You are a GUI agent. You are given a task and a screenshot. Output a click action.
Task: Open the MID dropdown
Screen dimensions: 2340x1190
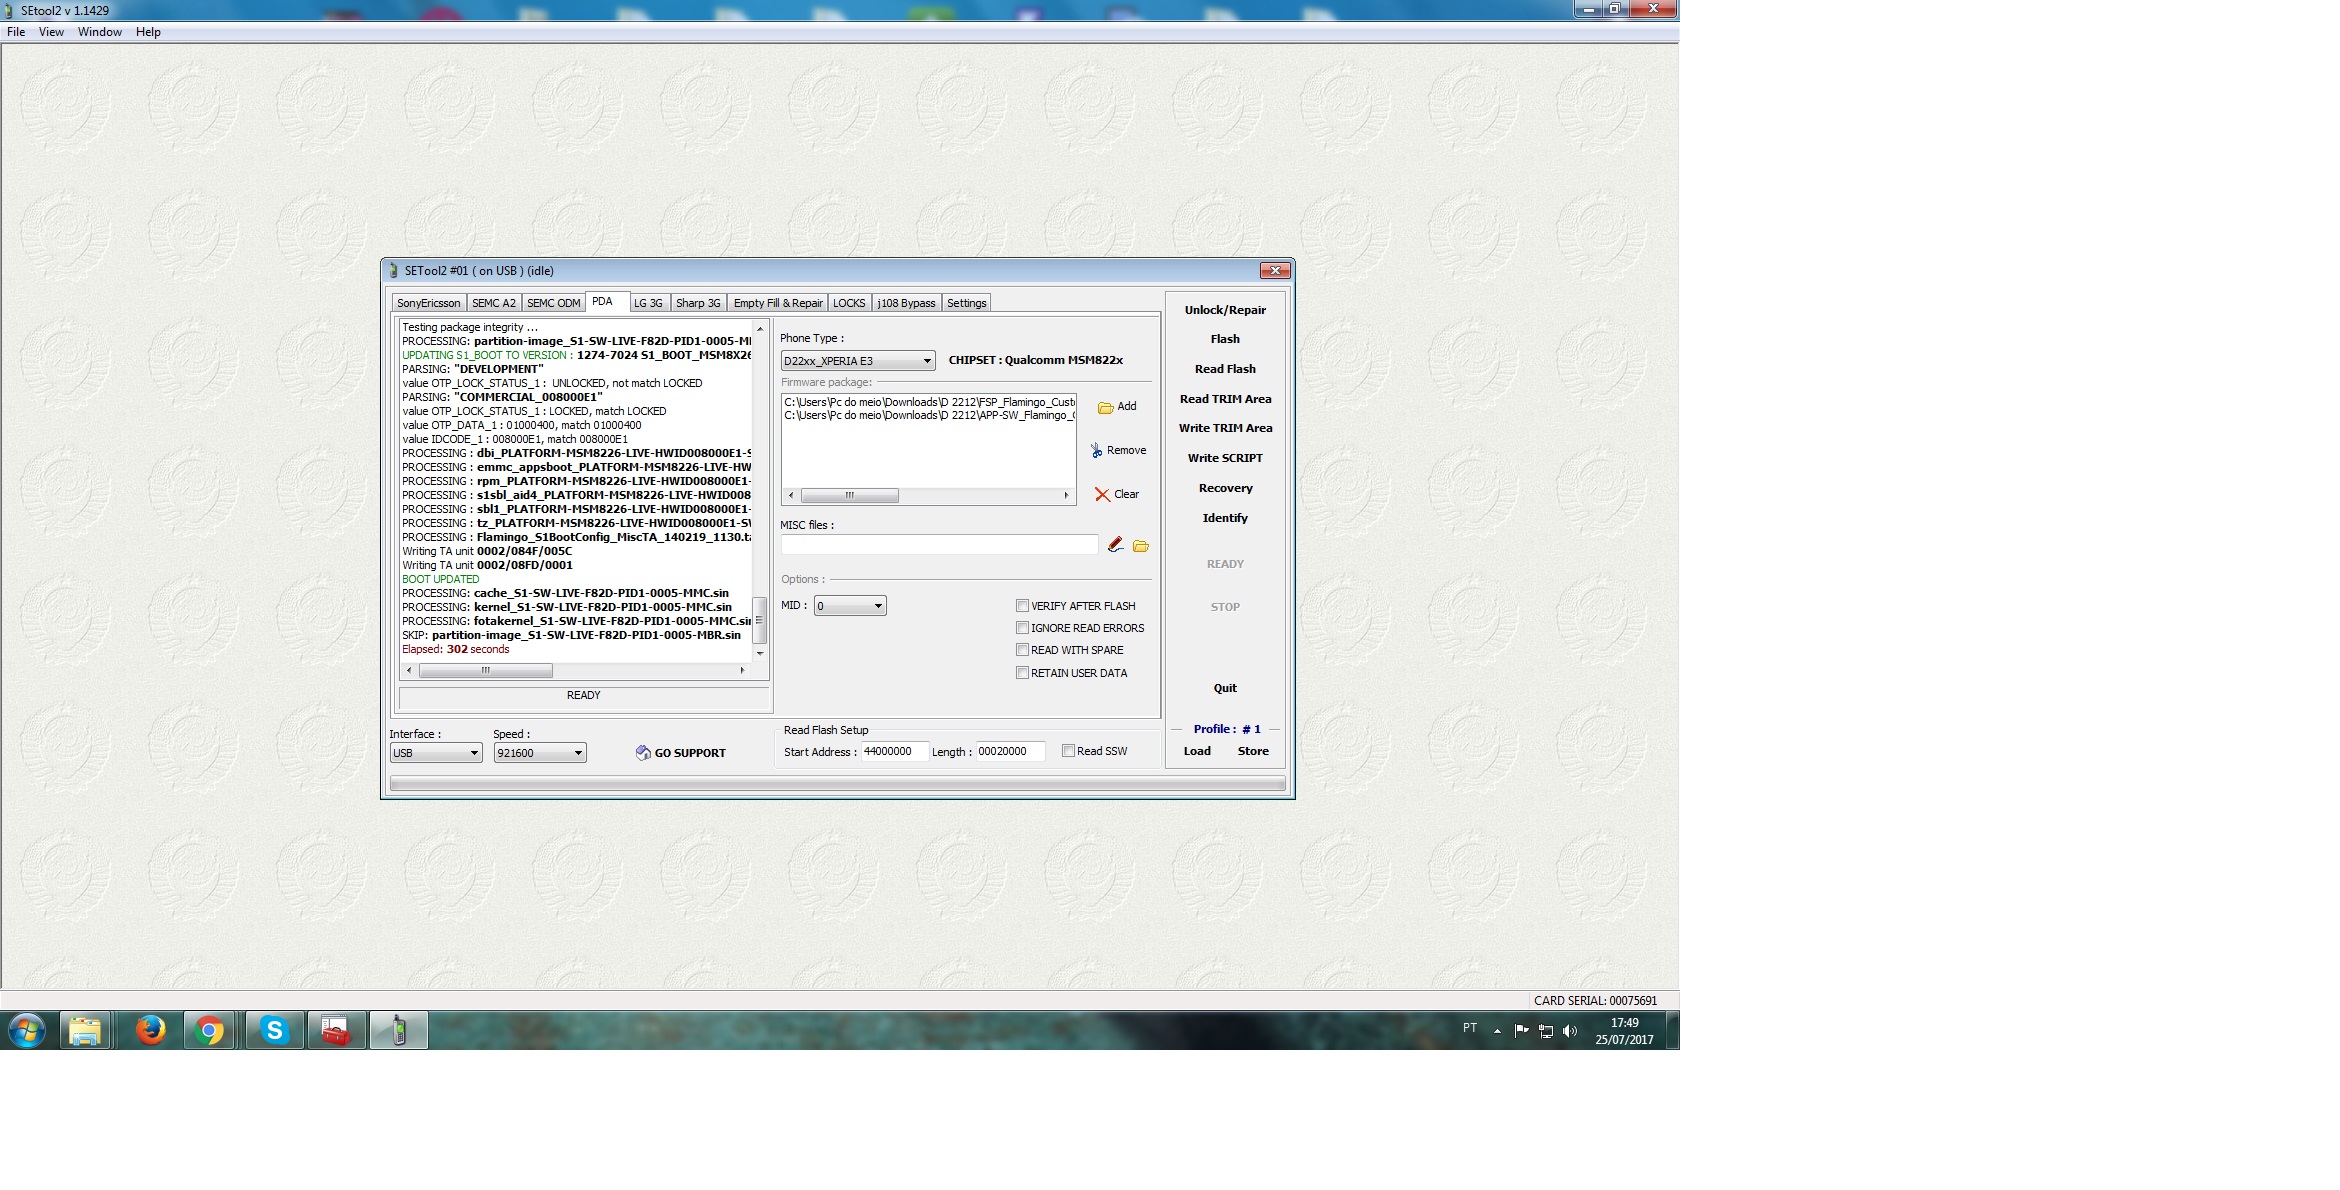pos(850,606)
